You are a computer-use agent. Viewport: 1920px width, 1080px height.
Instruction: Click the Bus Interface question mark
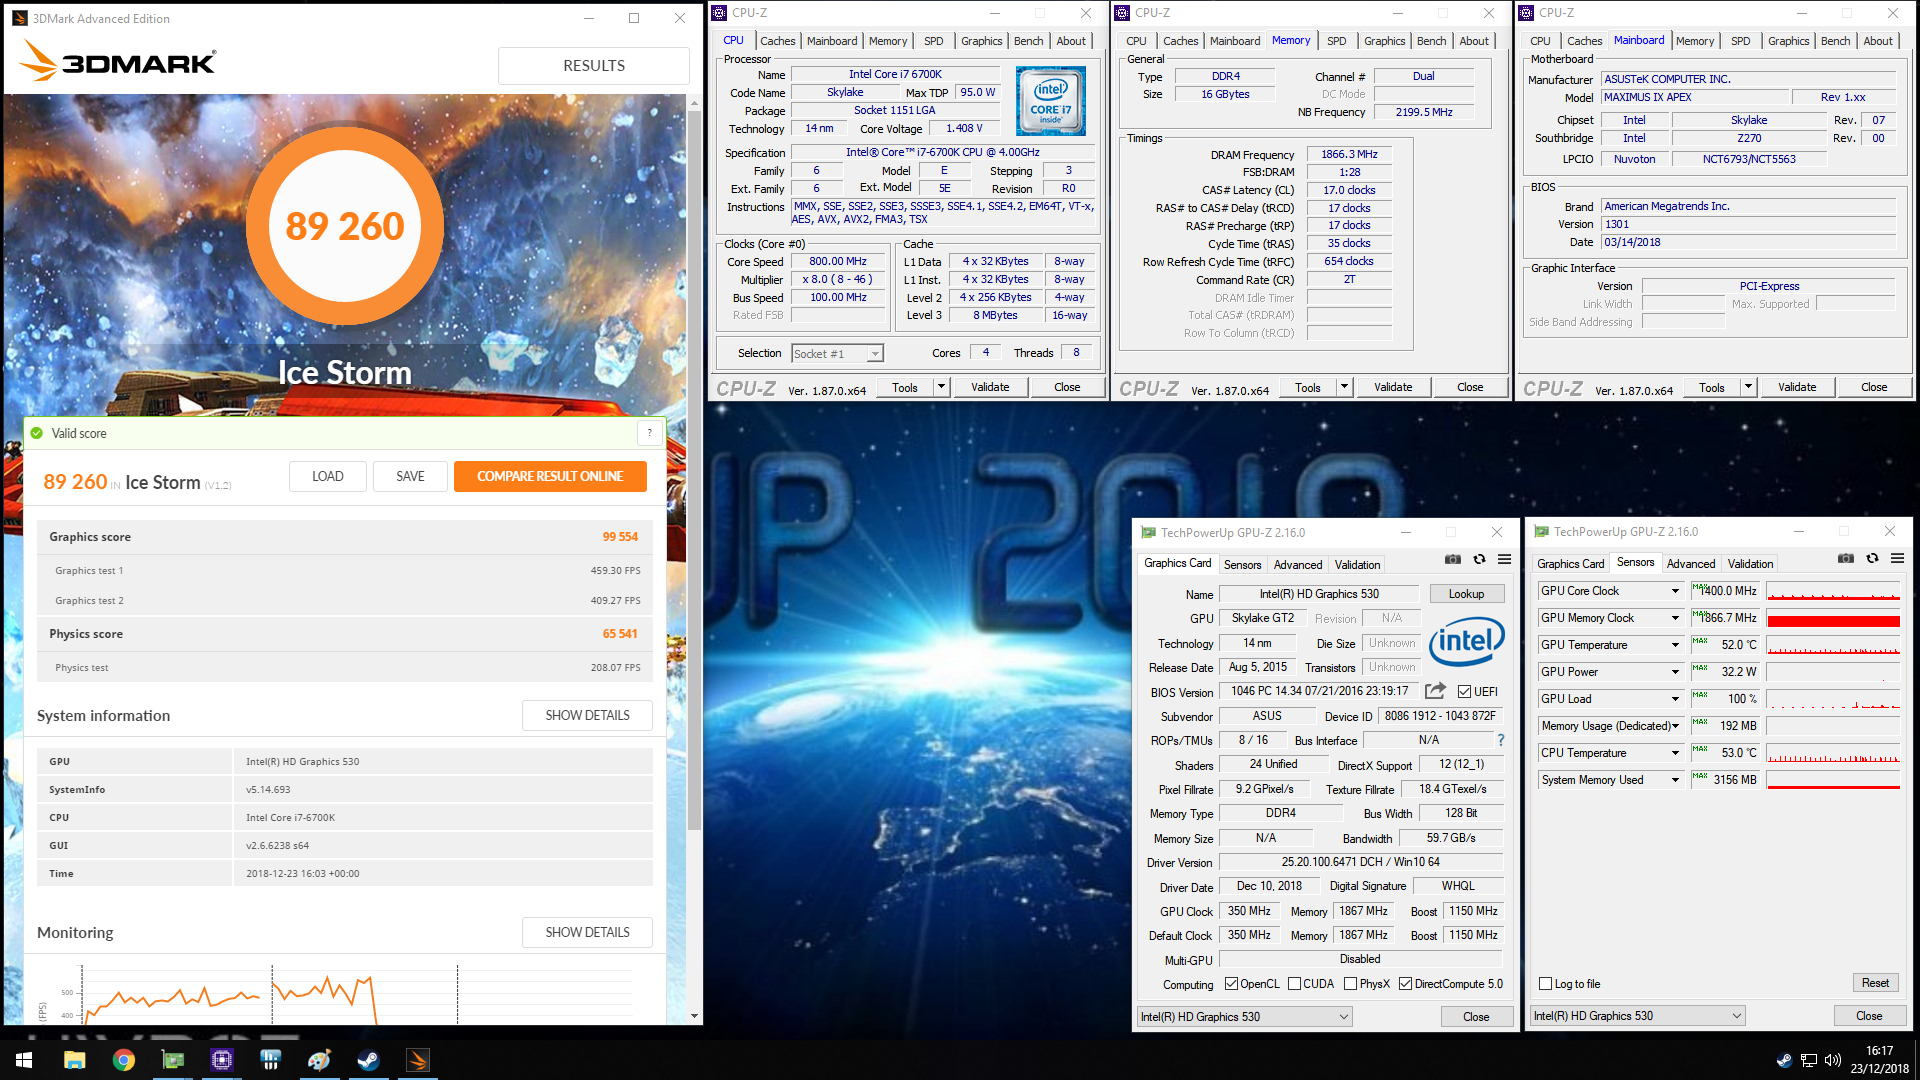[x=1500, y=740]
